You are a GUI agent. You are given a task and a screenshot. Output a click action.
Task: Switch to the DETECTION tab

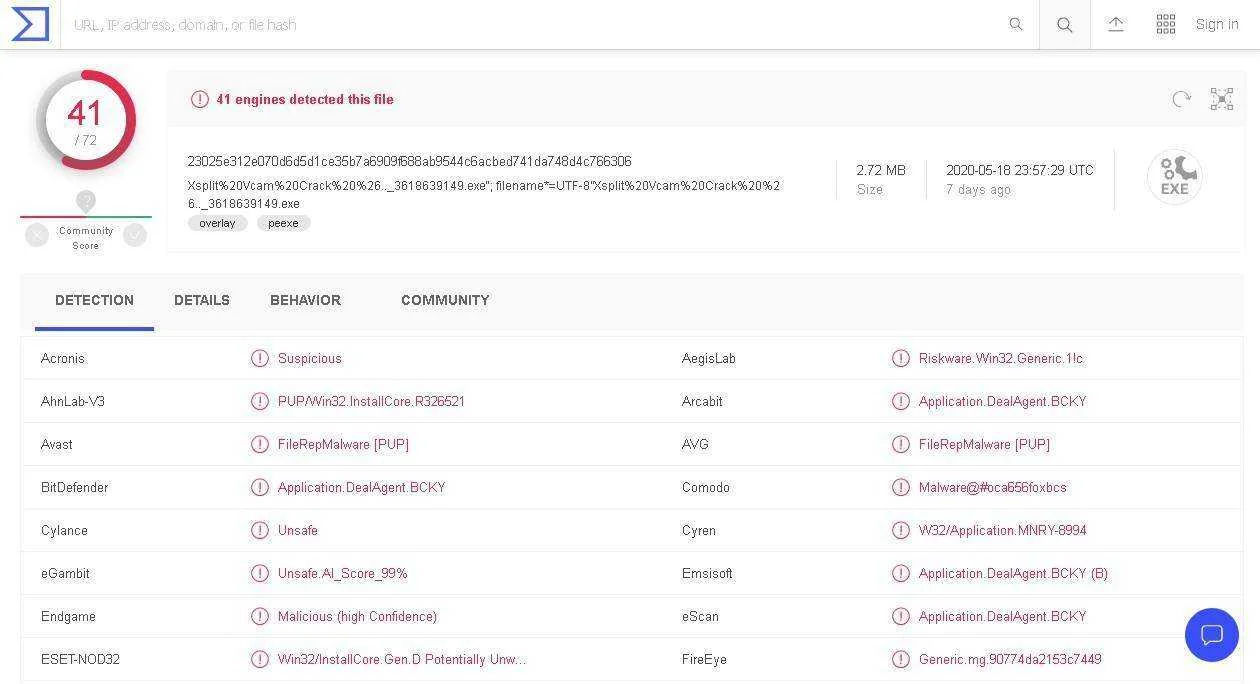point(94,300)
